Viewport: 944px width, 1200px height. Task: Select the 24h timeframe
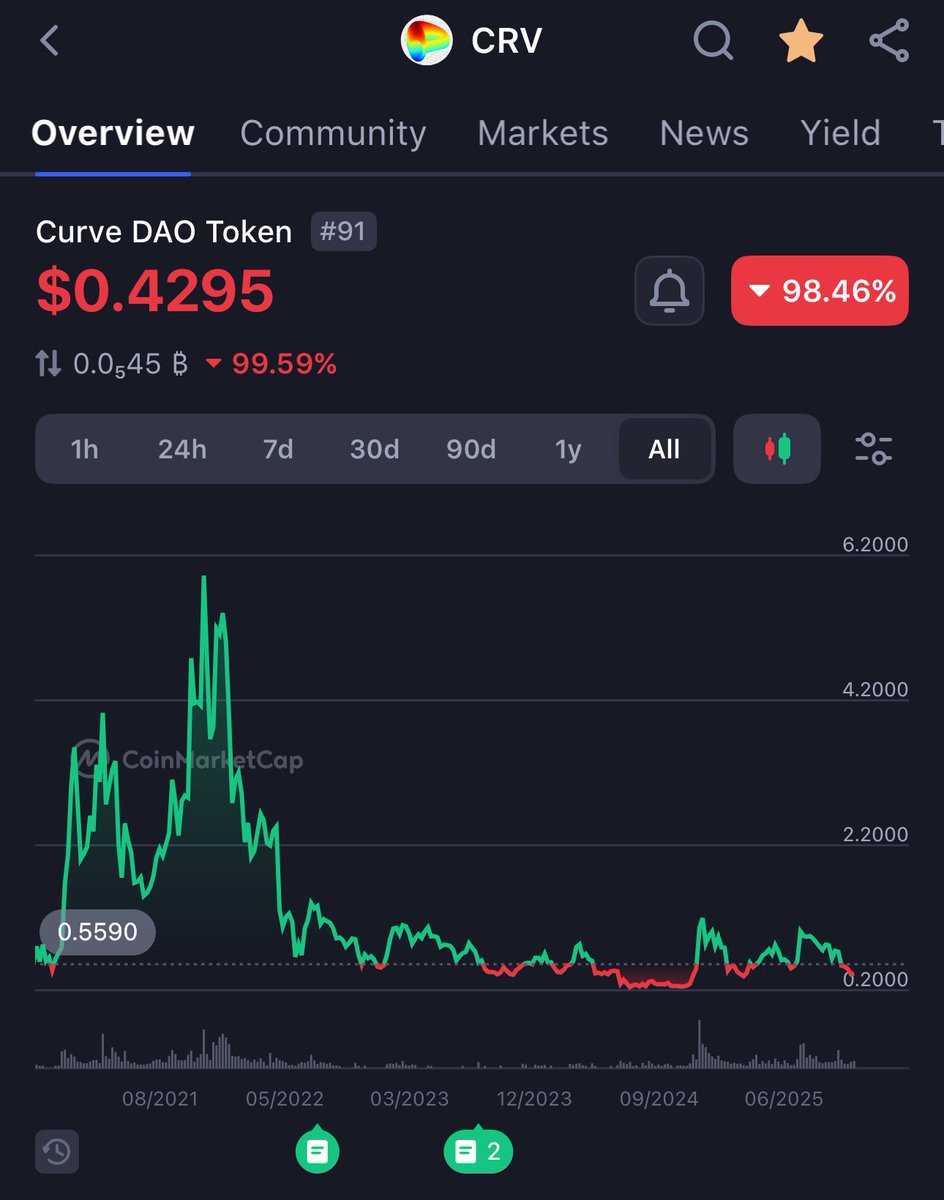(x=182, y=449)
